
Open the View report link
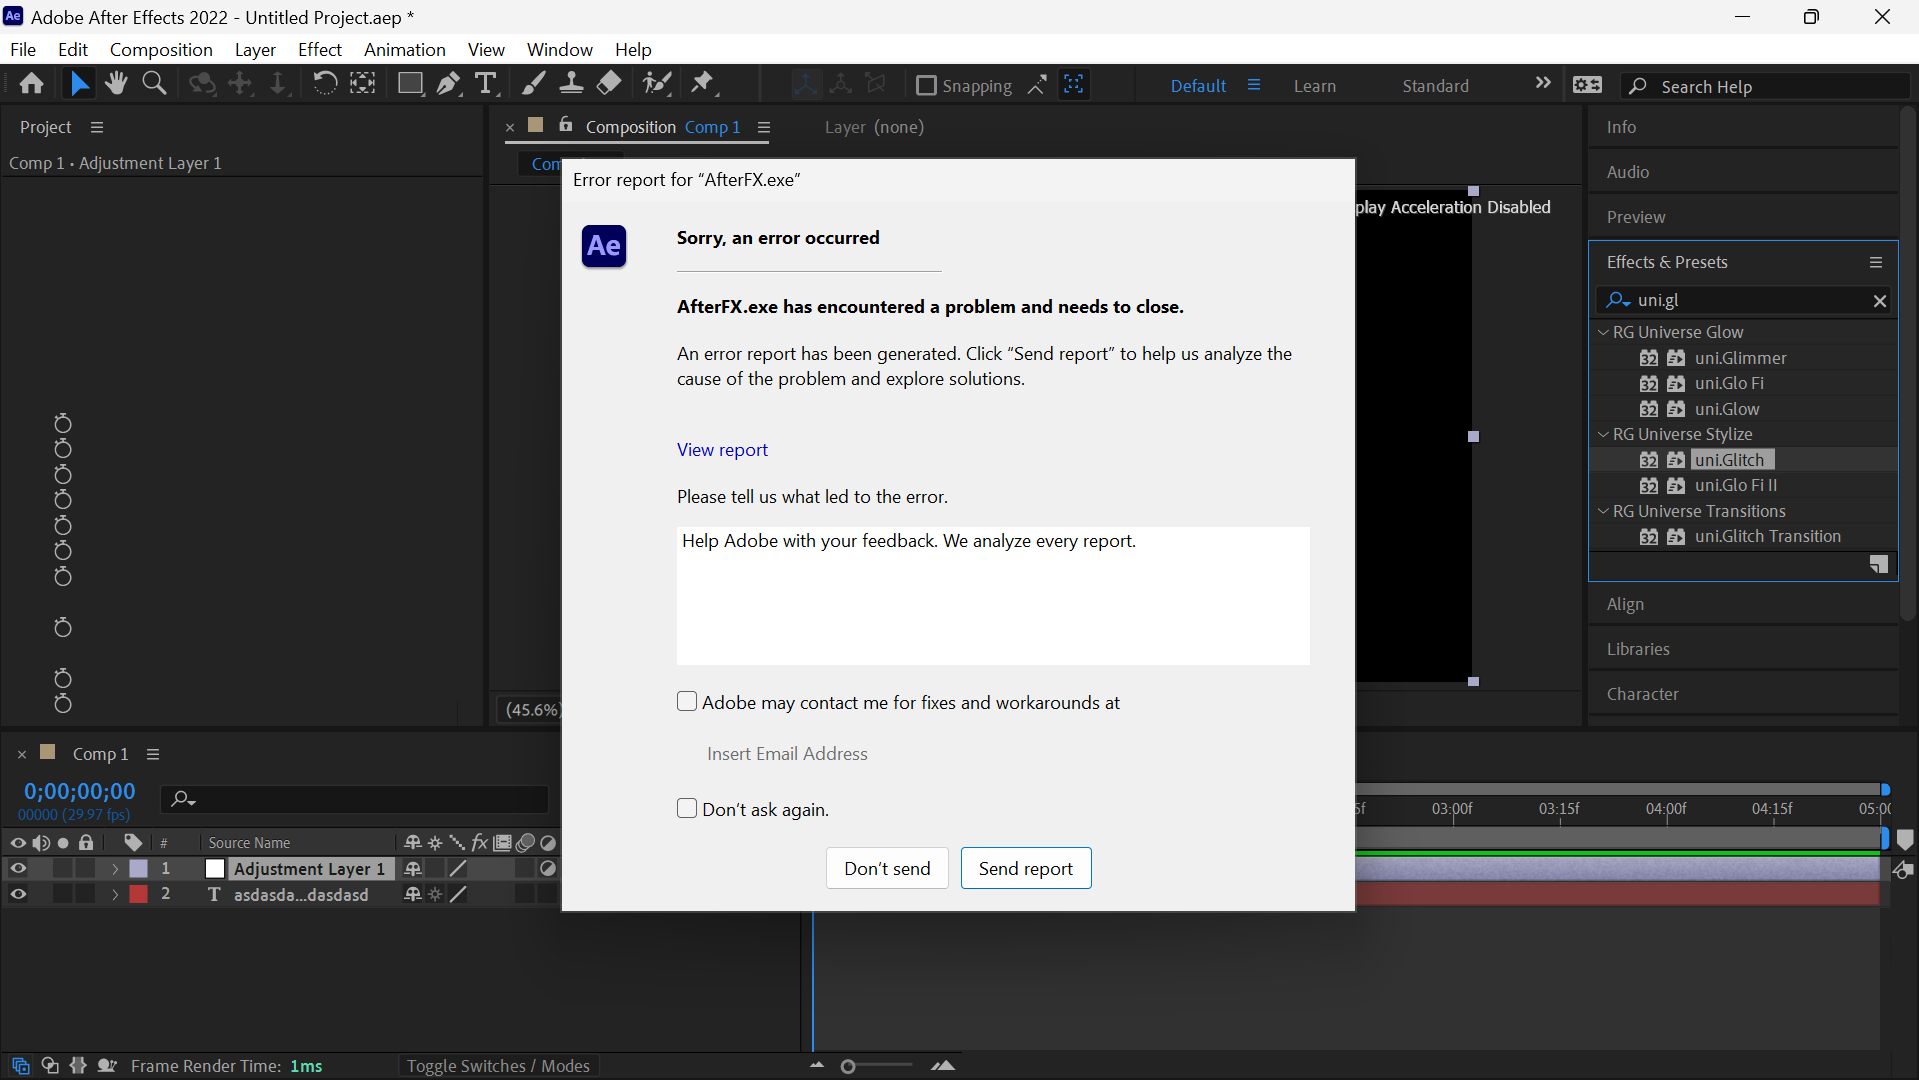tap(722, 450)
